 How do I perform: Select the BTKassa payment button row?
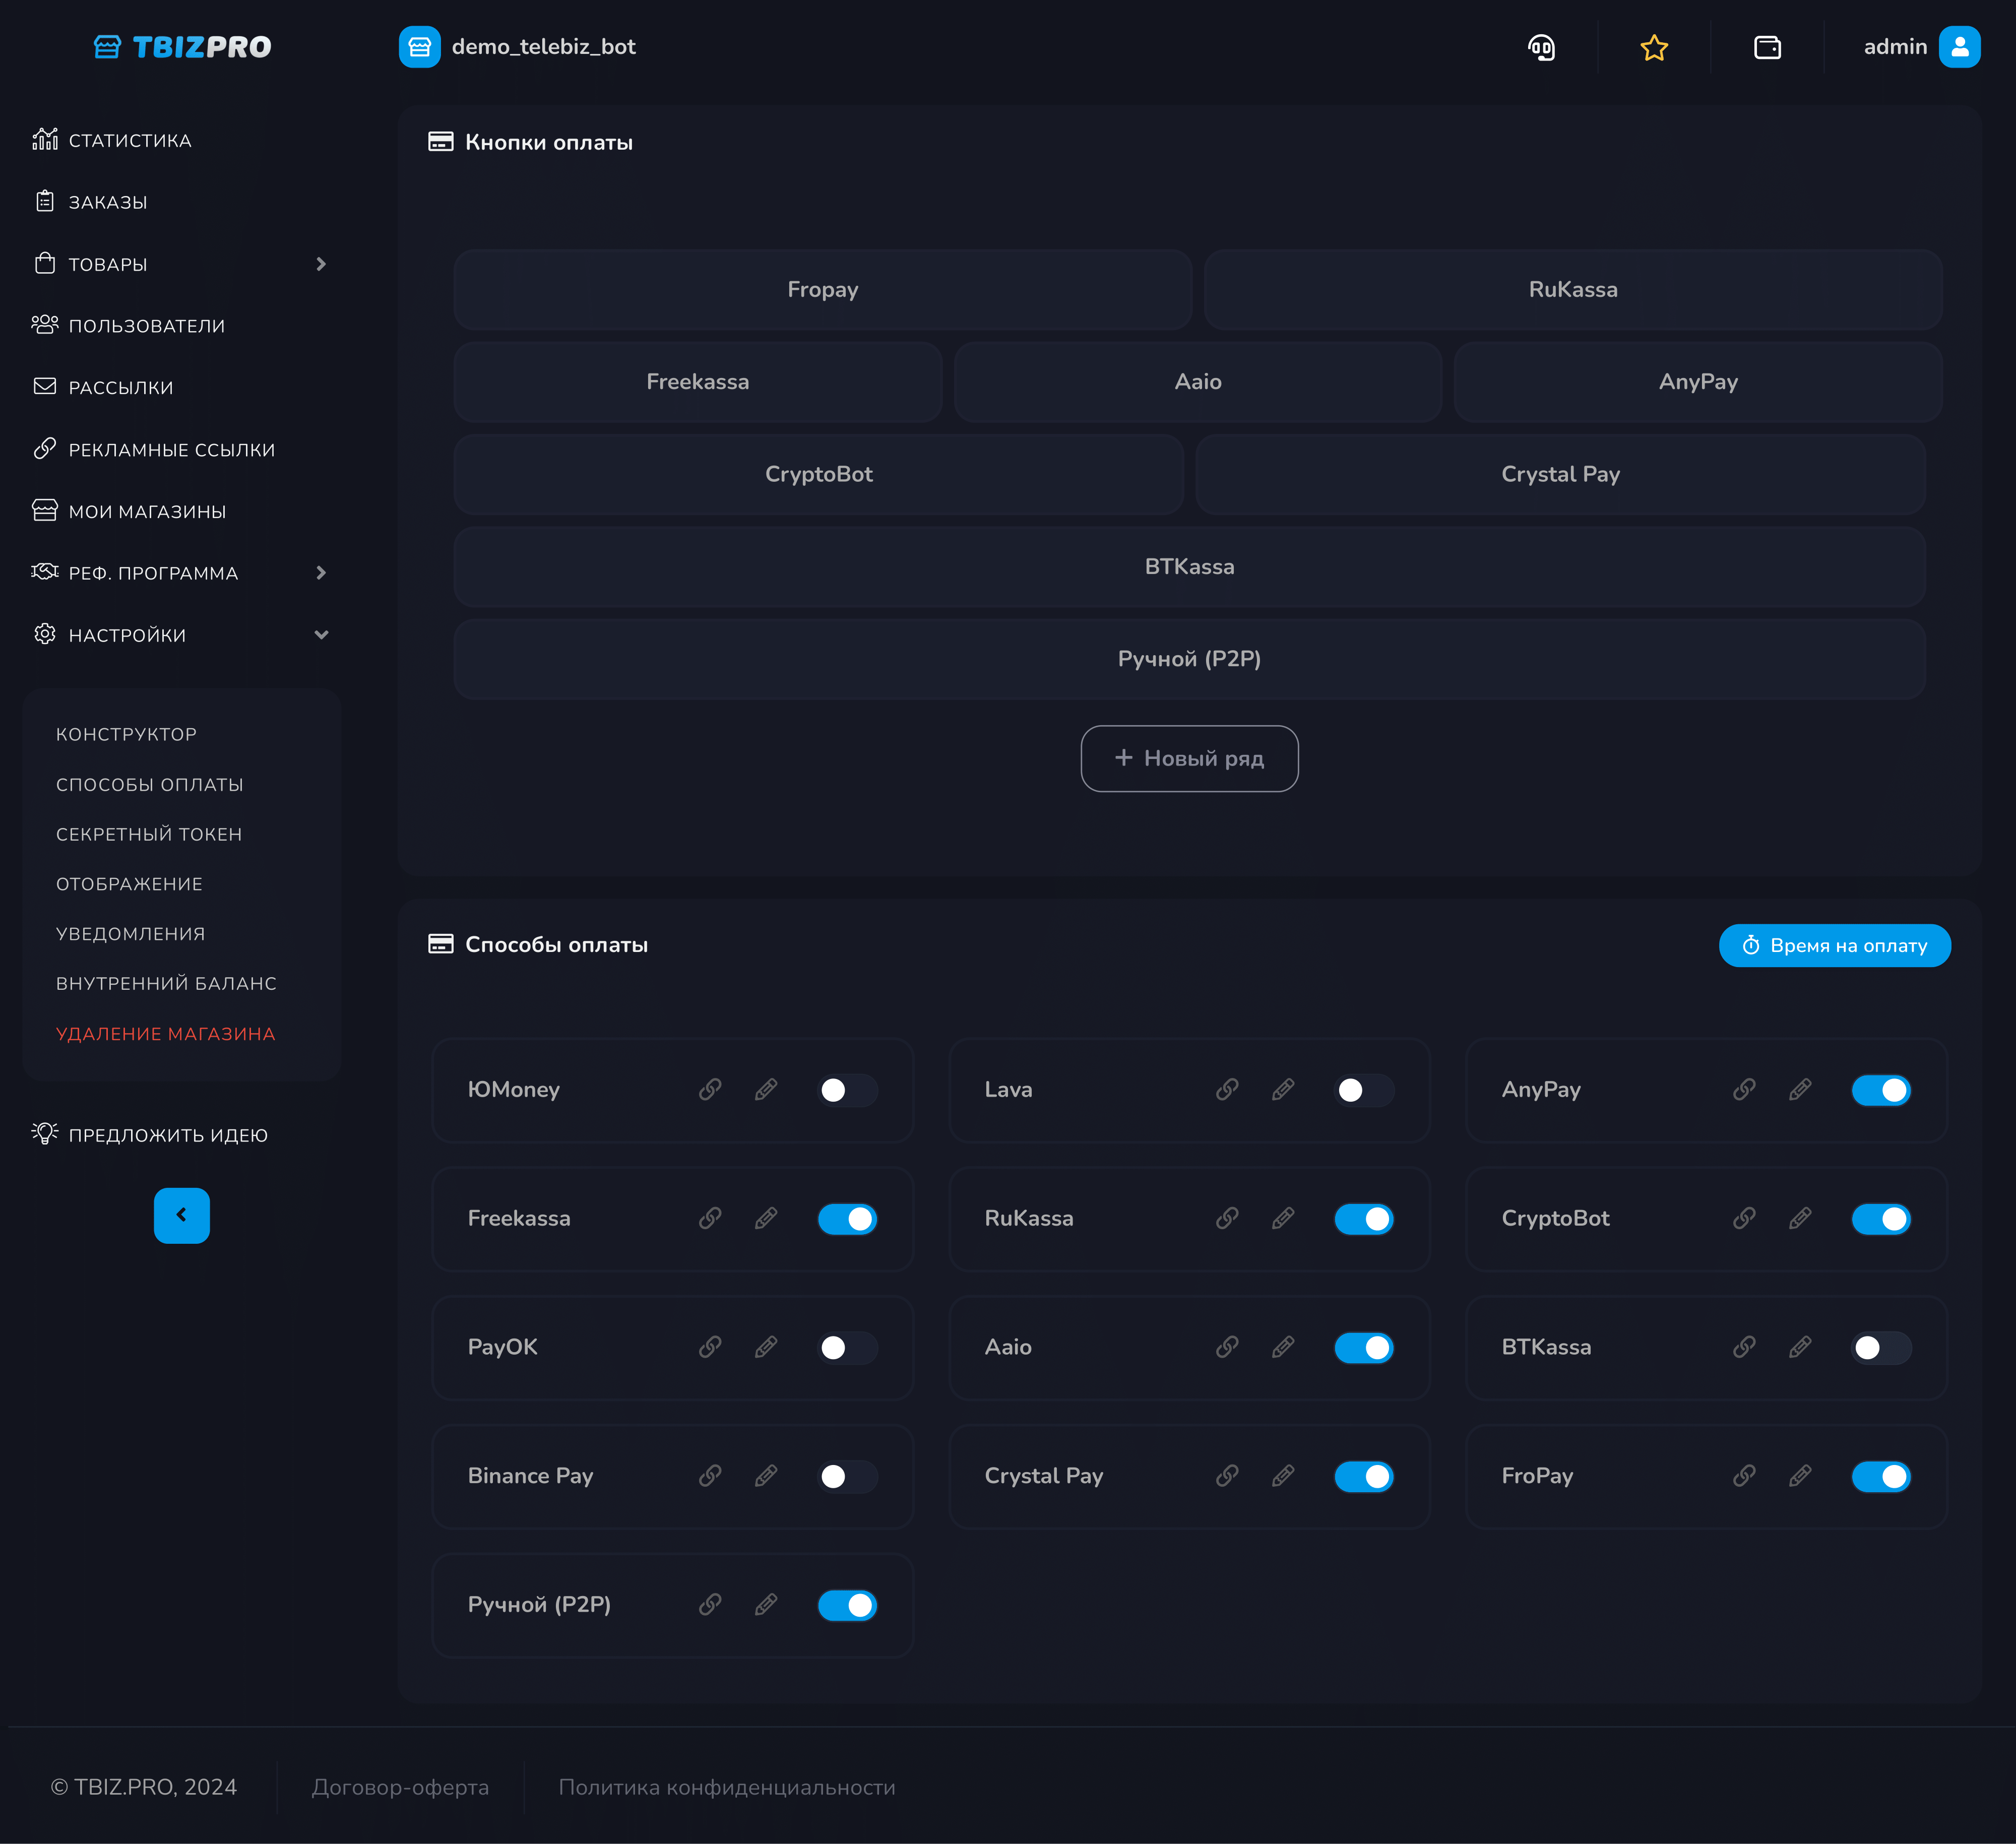(1190, 567)
